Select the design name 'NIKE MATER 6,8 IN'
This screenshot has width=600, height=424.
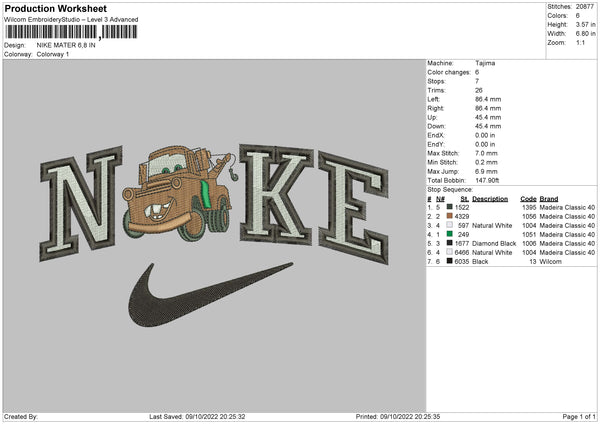pos(66,45)
